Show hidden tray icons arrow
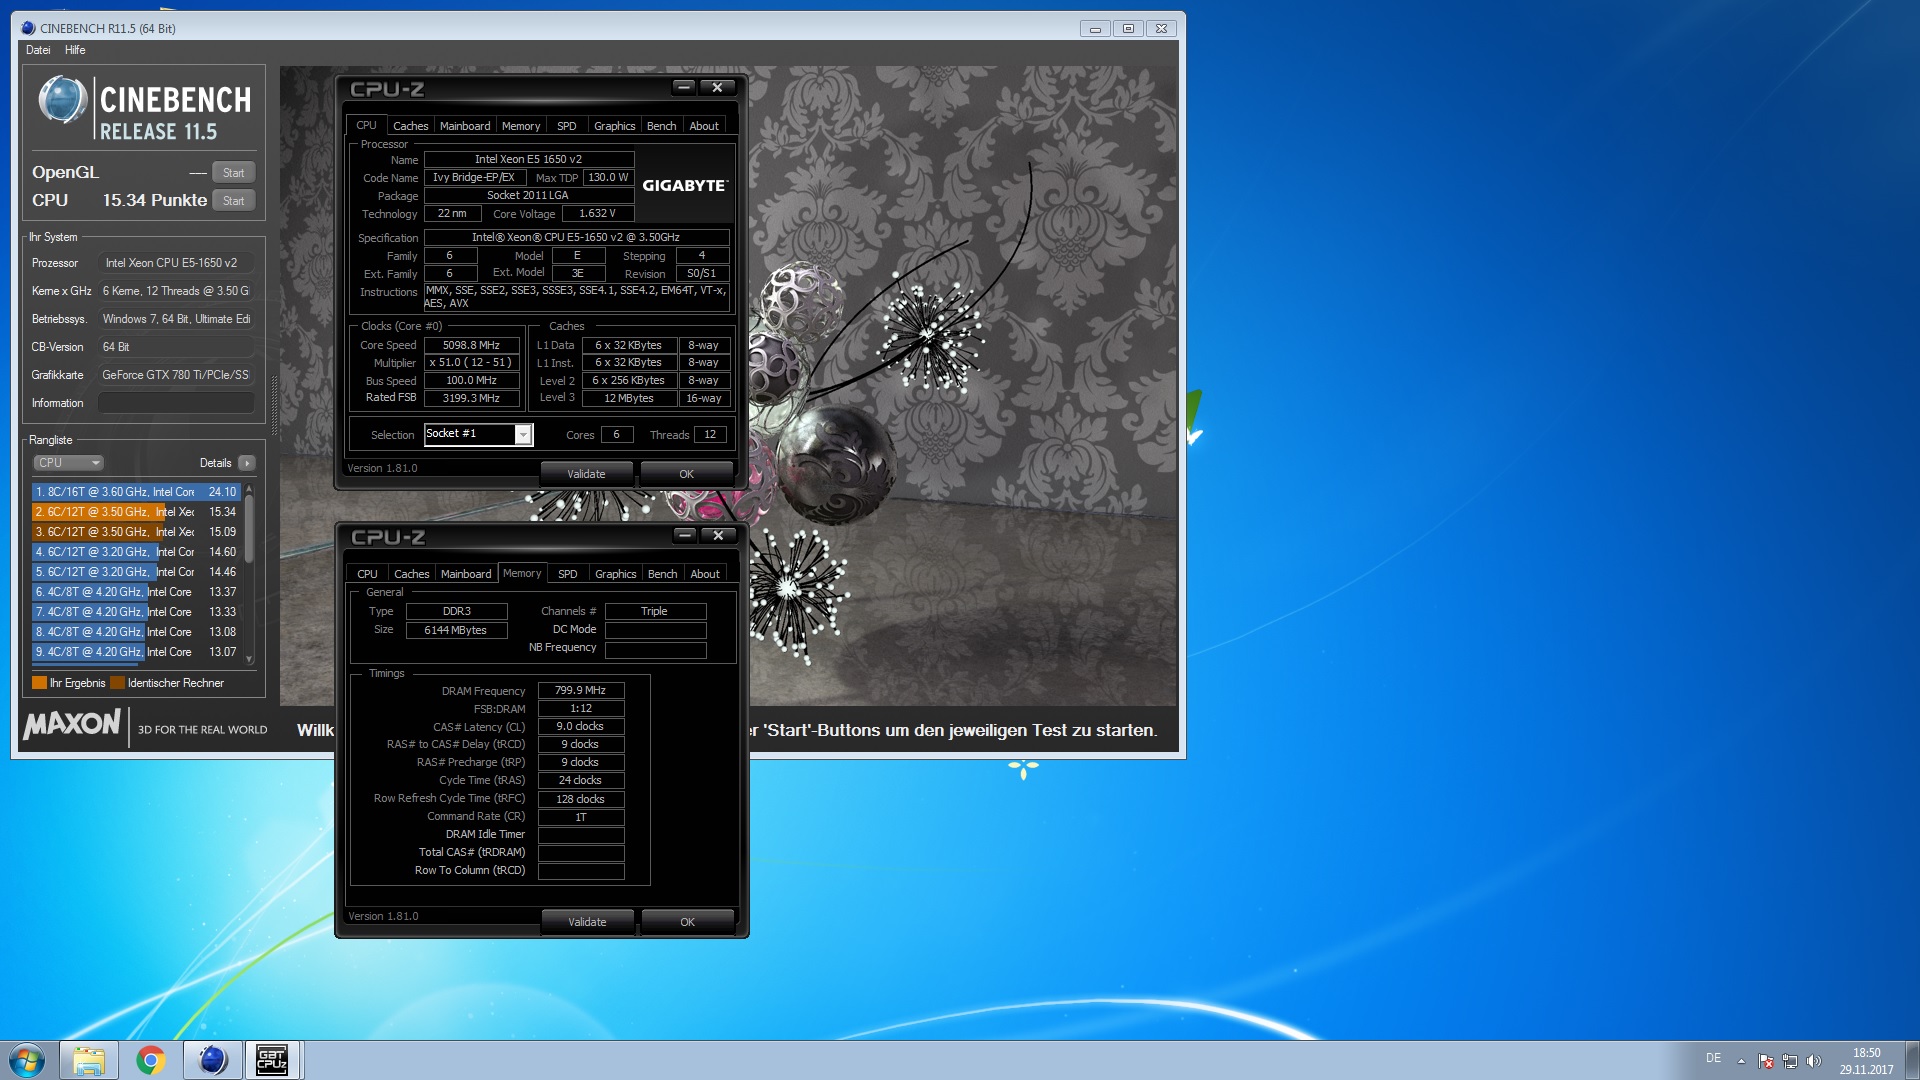 [x=1741, y=1061]
